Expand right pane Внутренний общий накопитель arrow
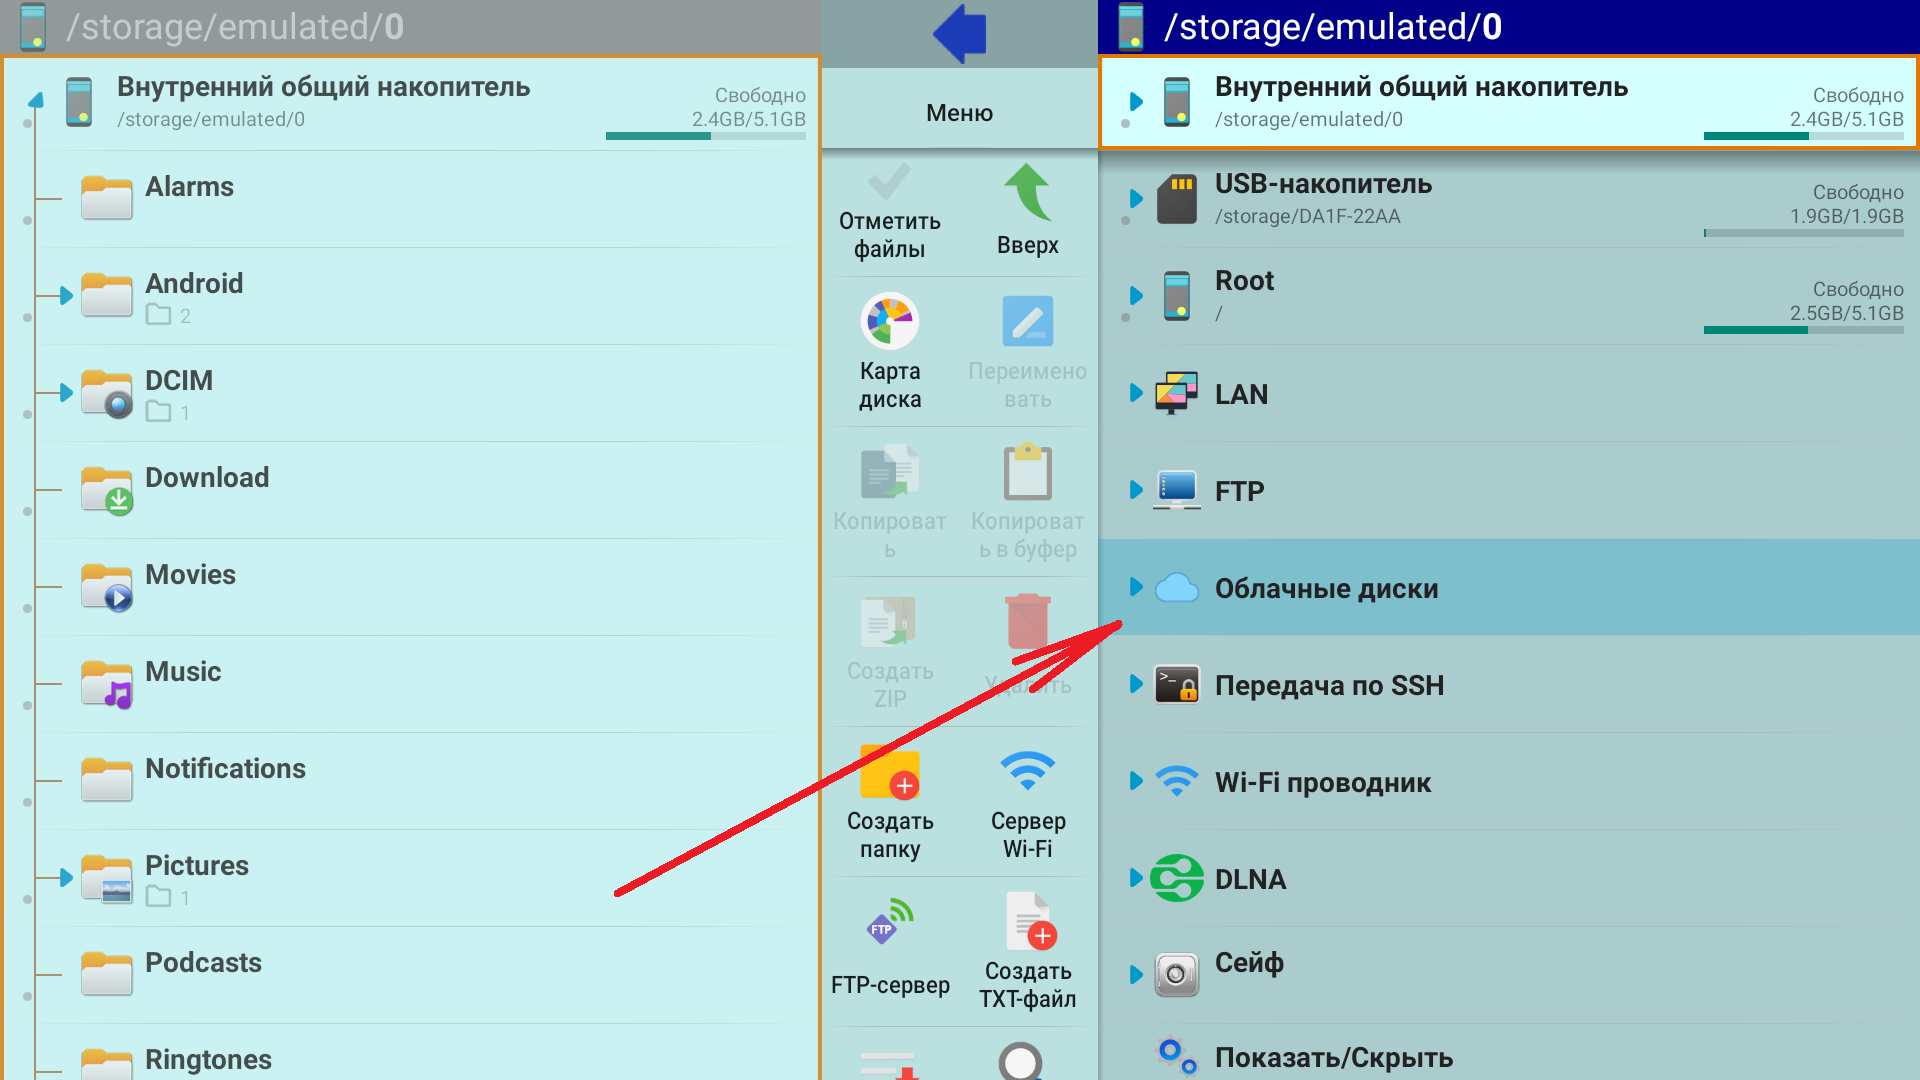Image resolution: width=1920 pixels, height=1080 pixels. (x=1136, y=102)
